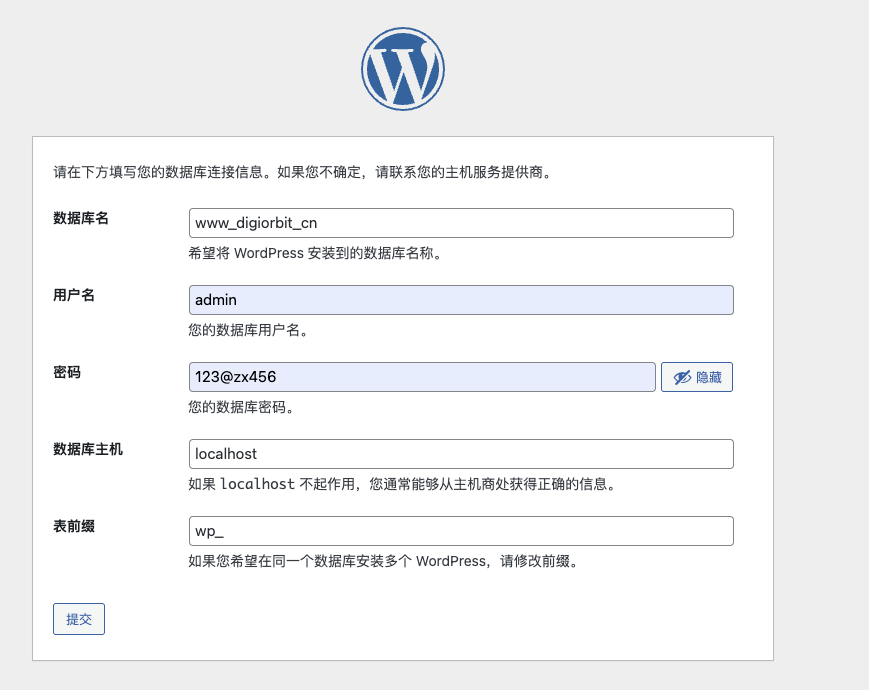Click the hint about 安装多个 WordPress

pyautogui.click(x=384, y=561)
